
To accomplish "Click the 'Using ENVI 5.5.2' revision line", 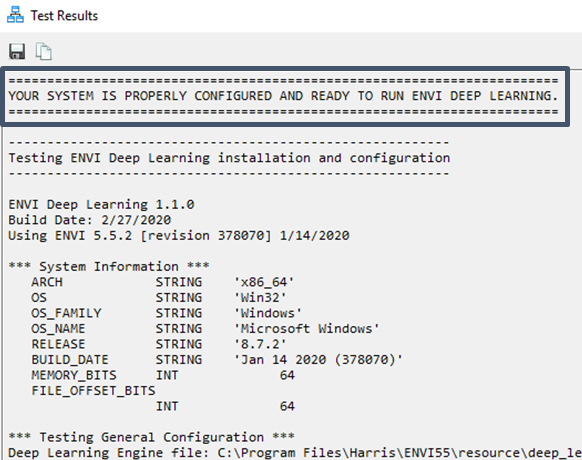I will click(x=179, y=236).
